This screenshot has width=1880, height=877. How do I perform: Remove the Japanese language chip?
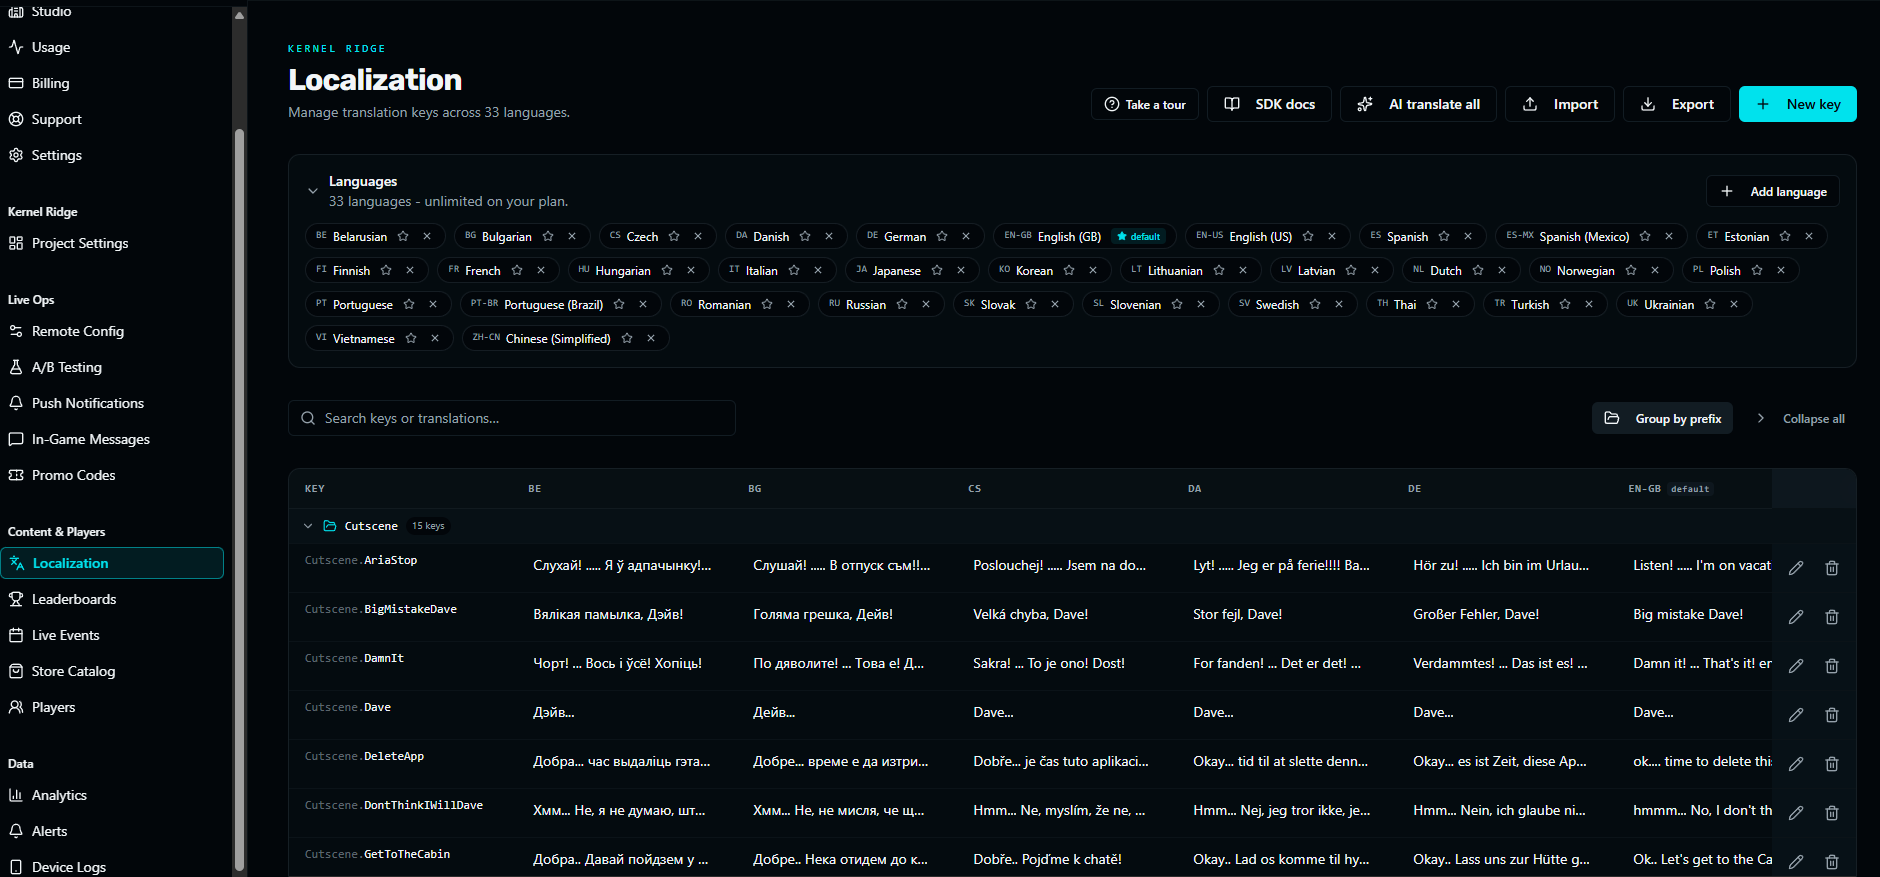pos(961,271)
